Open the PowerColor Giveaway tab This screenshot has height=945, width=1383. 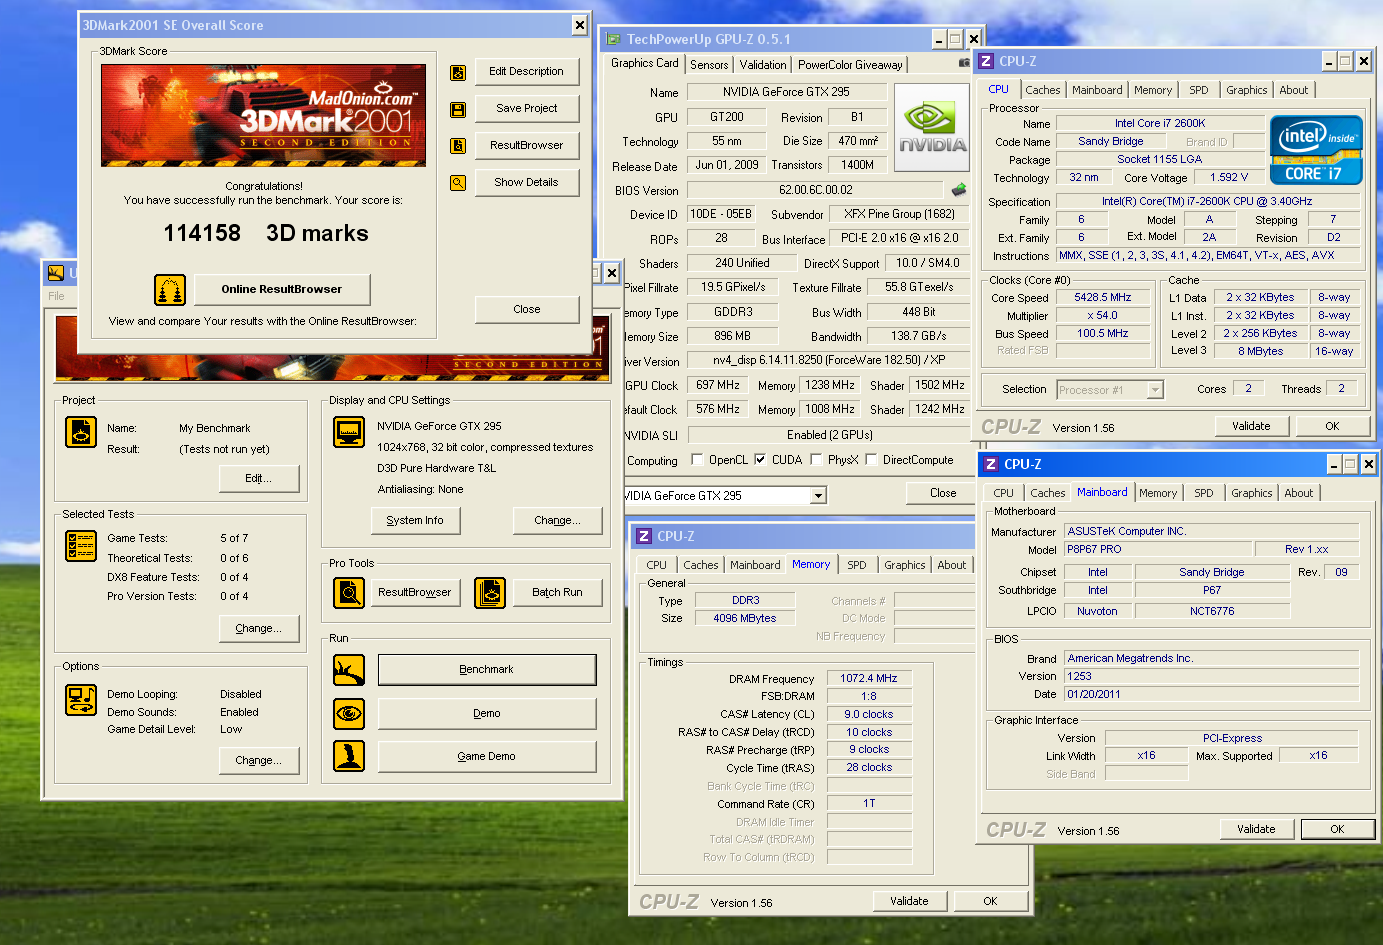coord(850,65)
